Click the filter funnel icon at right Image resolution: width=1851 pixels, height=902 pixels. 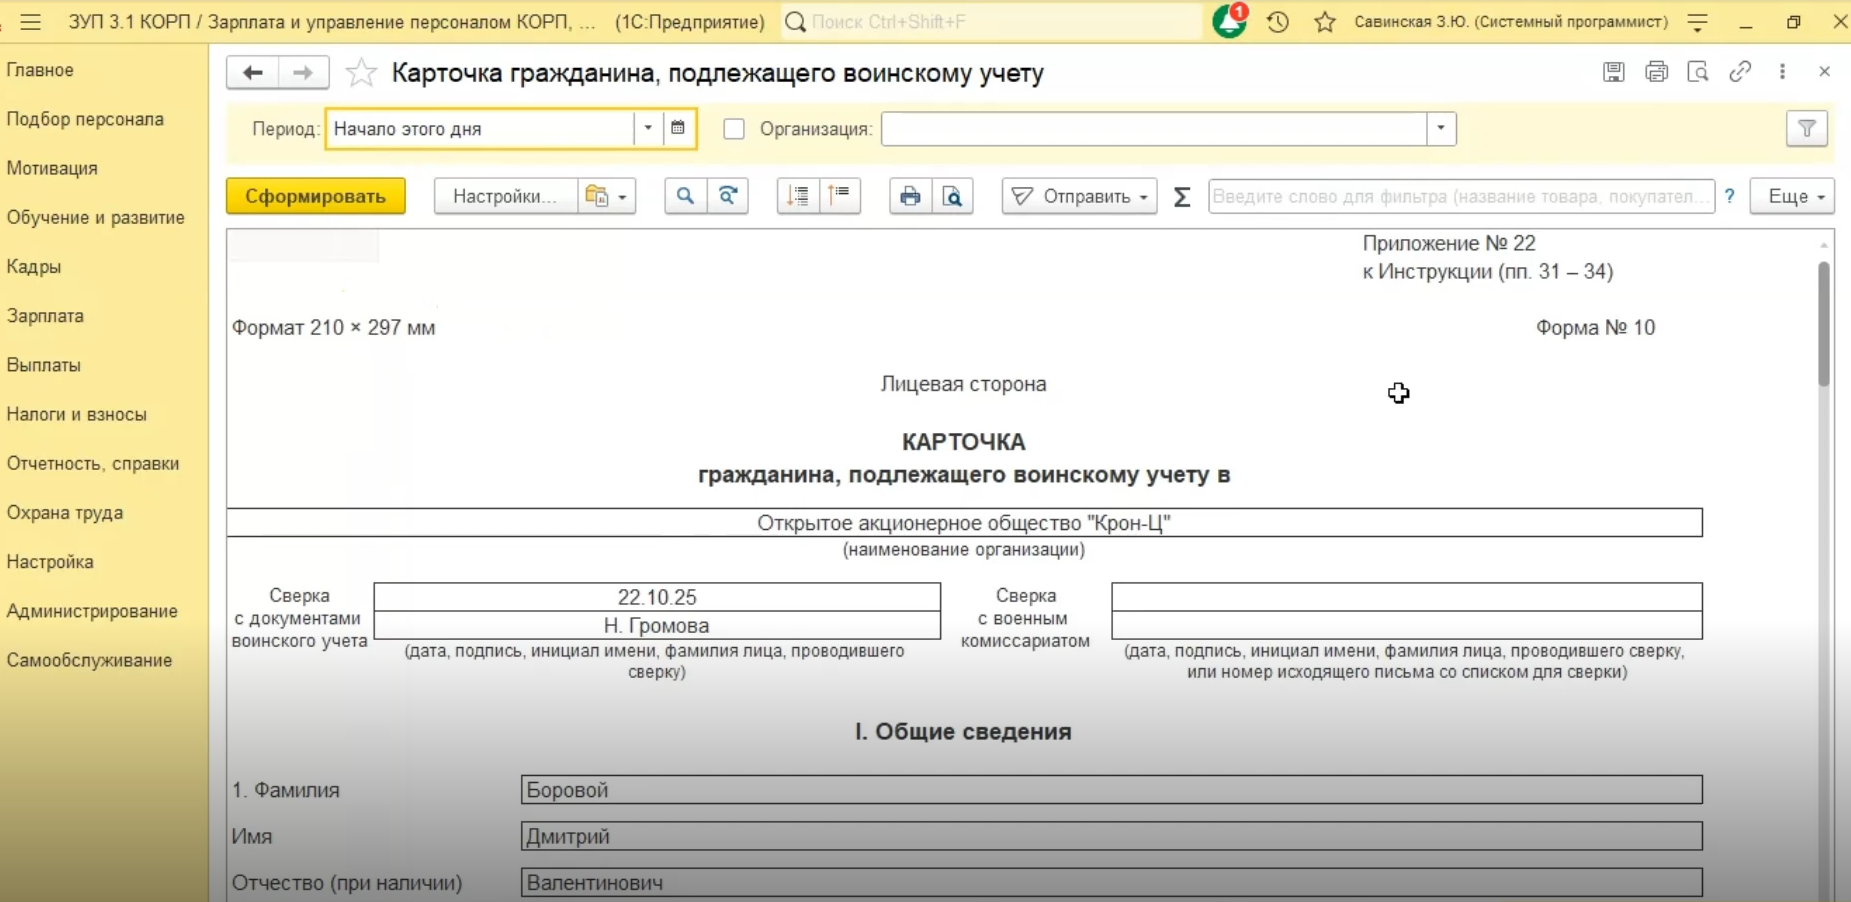(1806, 129)
